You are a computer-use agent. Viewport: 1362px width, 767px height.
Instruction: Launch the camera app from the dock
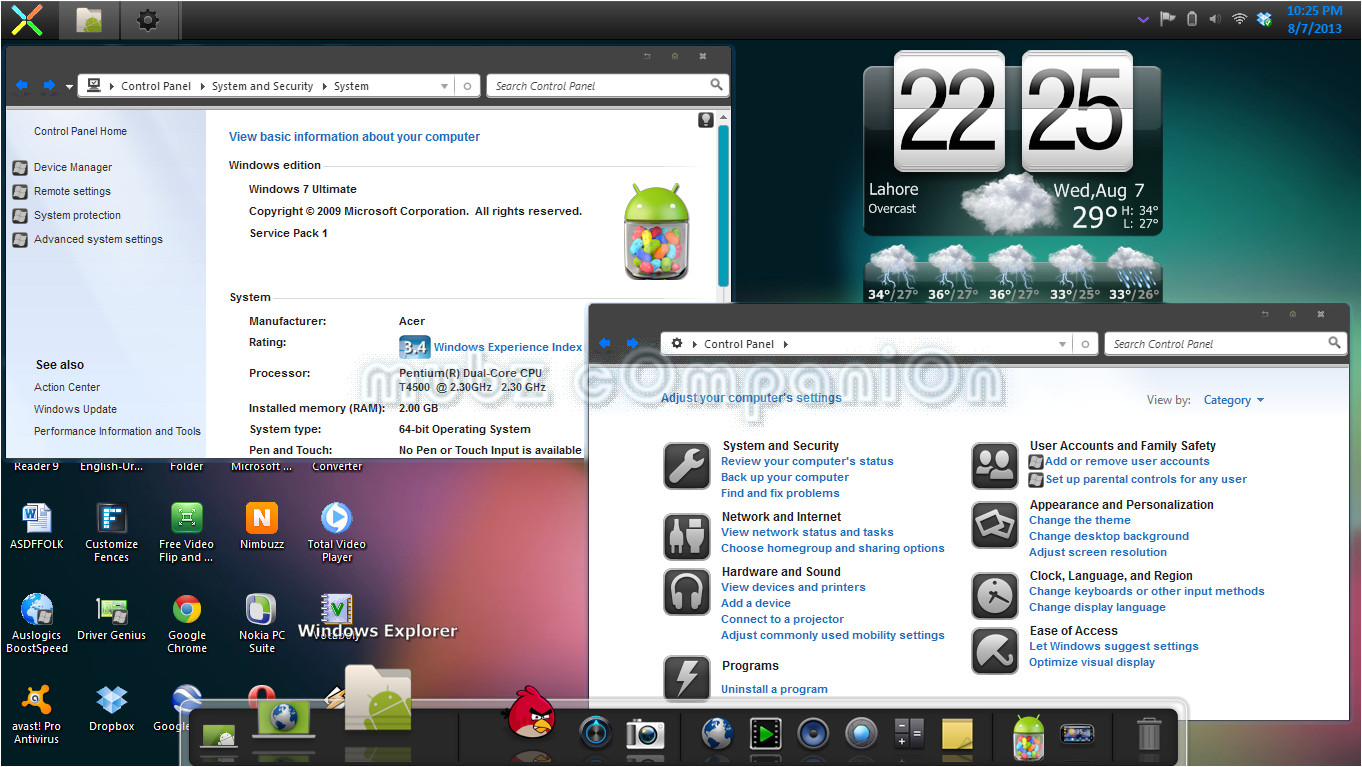[645, 734]
